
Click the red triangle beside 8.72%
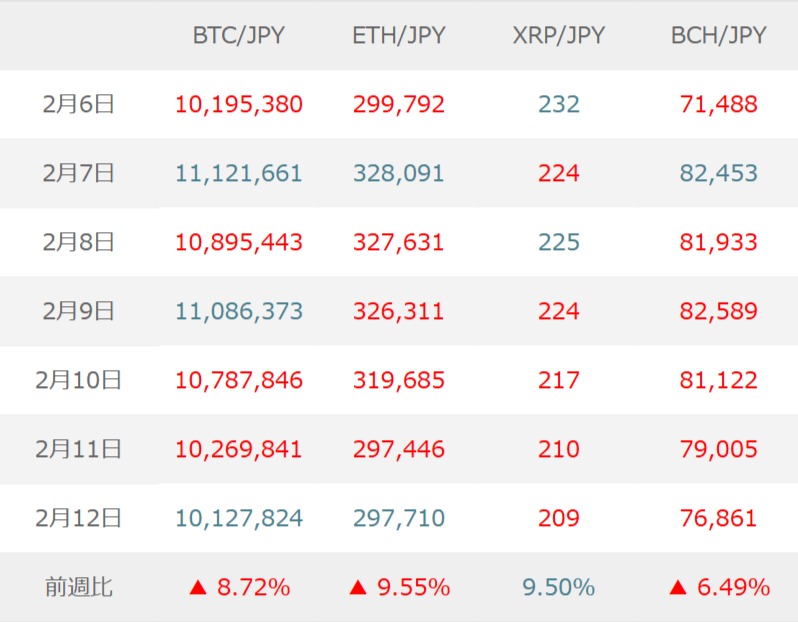click(x=197, y=588)
